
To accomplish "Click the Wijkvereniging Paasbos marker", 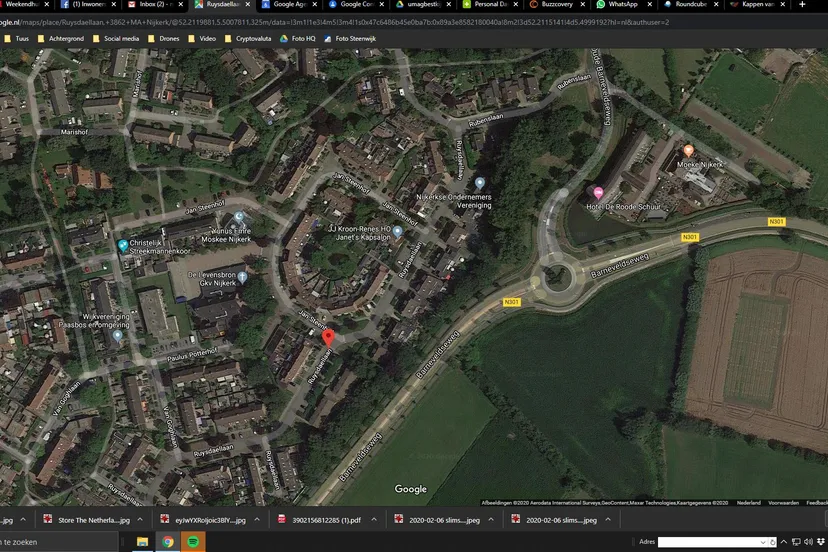I will (117, 335).
